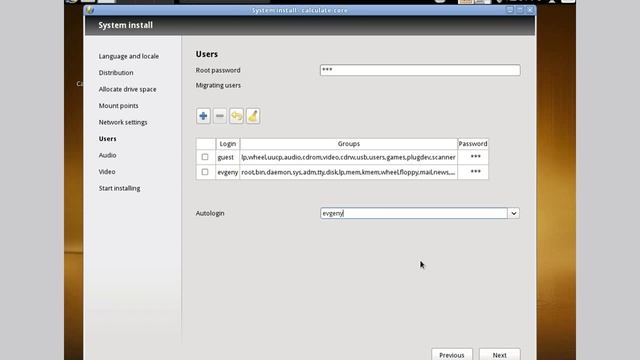Click the Password column header
Screen dimensions: 640x360
[x=473, y=144]
